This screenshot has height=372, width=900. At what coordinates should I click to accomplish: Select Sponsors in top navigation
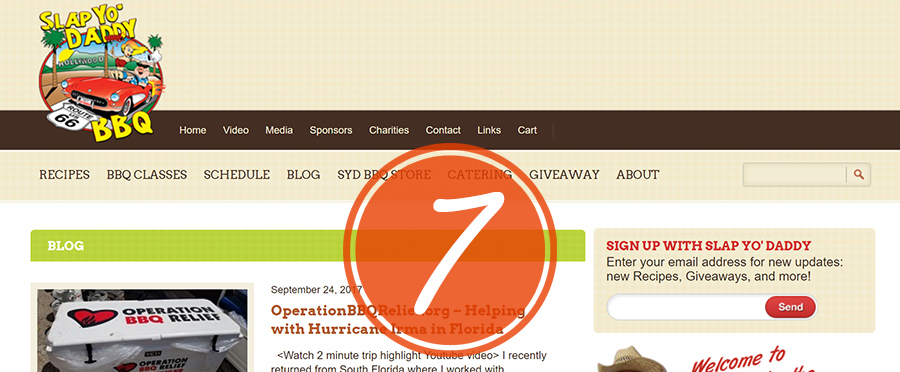[x=331, y=130]
